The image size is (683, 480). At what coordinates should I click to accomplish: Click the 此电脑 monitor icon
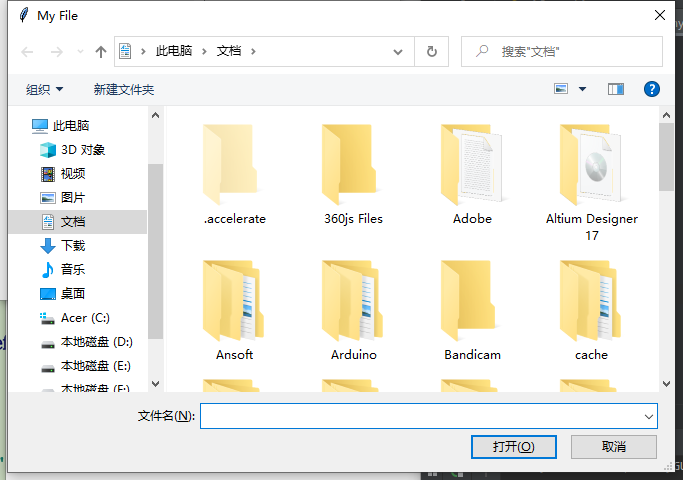[x=40, y=126]
